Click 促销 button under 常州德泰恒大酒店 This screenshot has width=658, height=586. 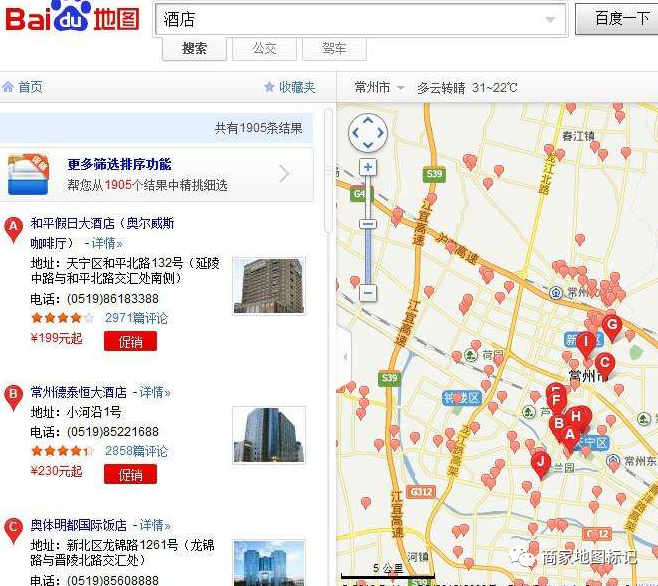pos(130,474)
